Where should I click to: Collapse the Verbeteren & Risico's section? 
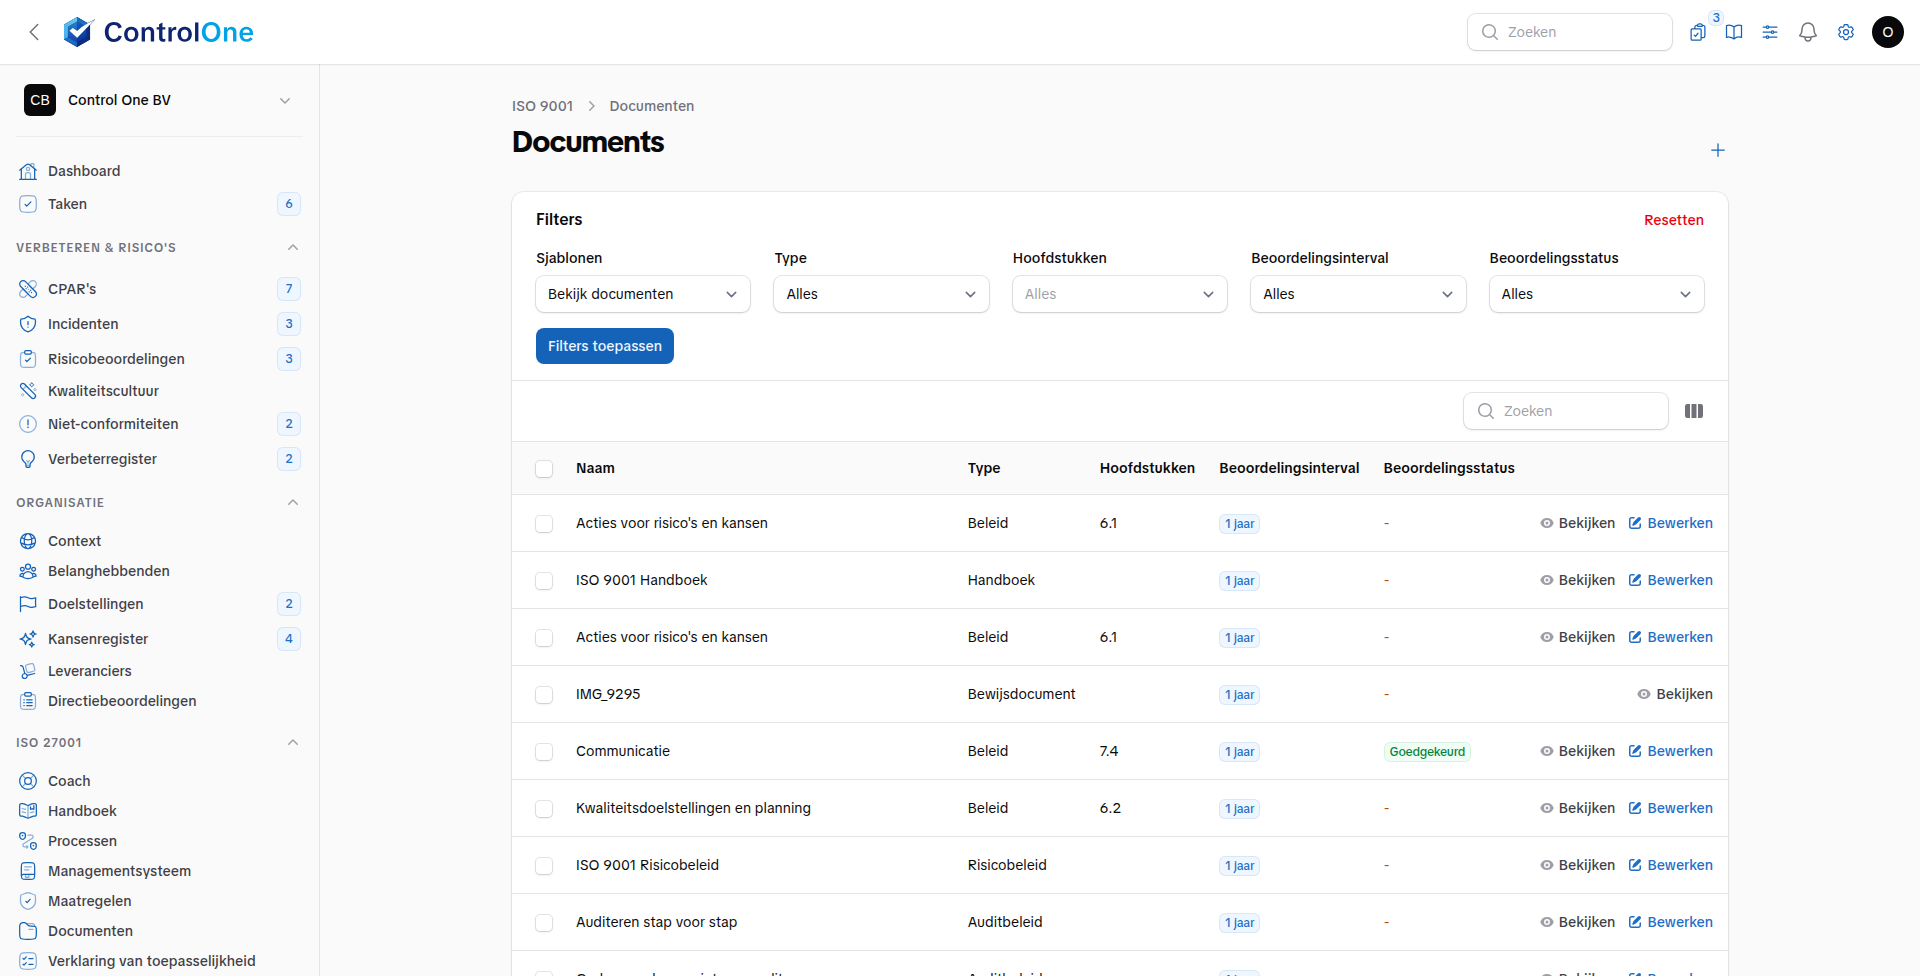pos(293,248)
